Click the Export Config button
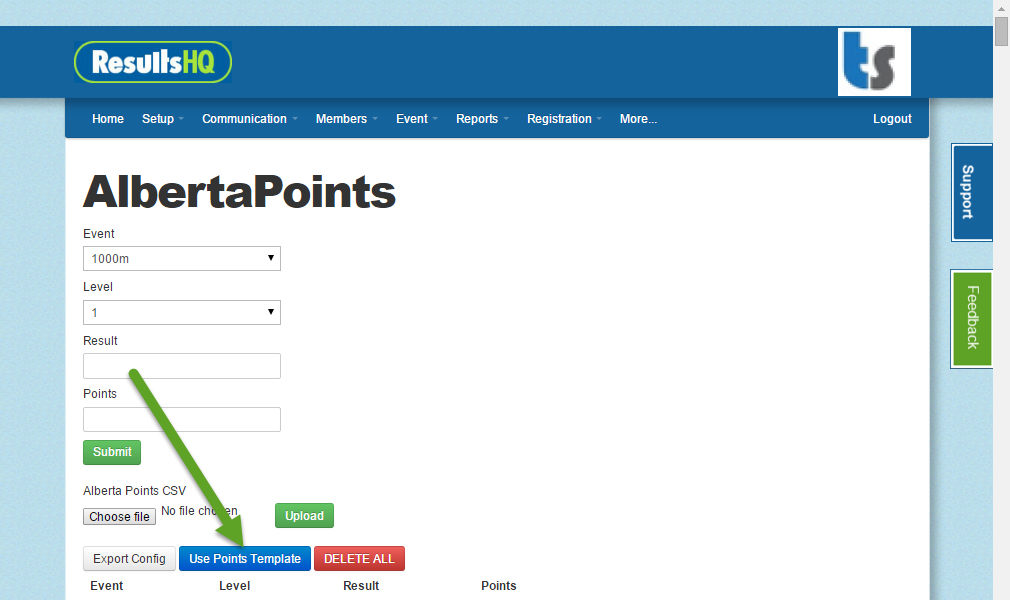The height and width of the screenshot is (600, 1010). [129, 559]
